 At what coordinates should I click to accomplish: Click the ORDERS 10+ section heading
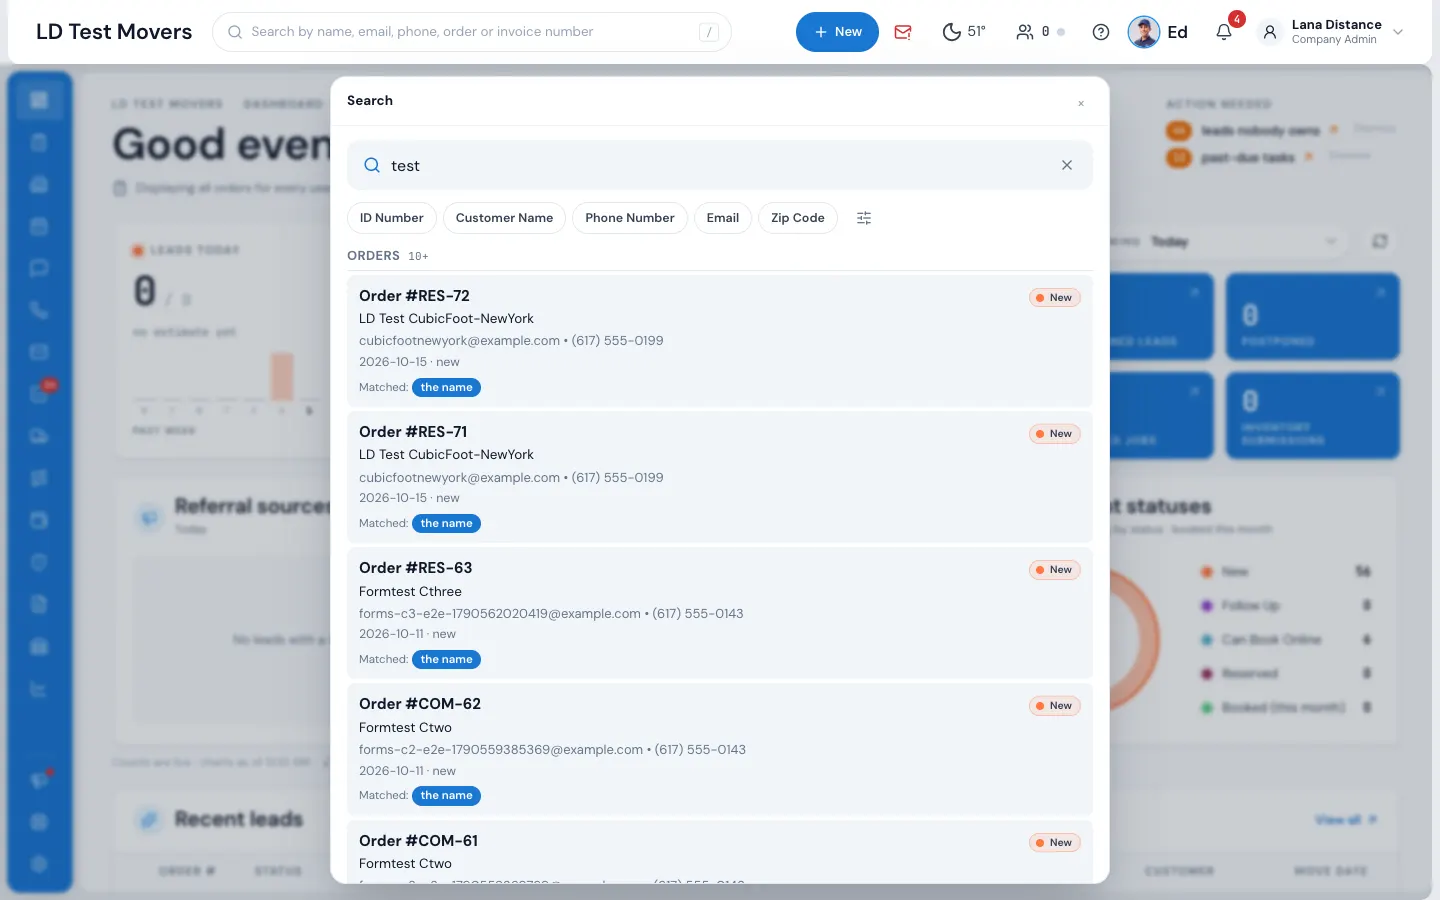click(x=388, y=256)
